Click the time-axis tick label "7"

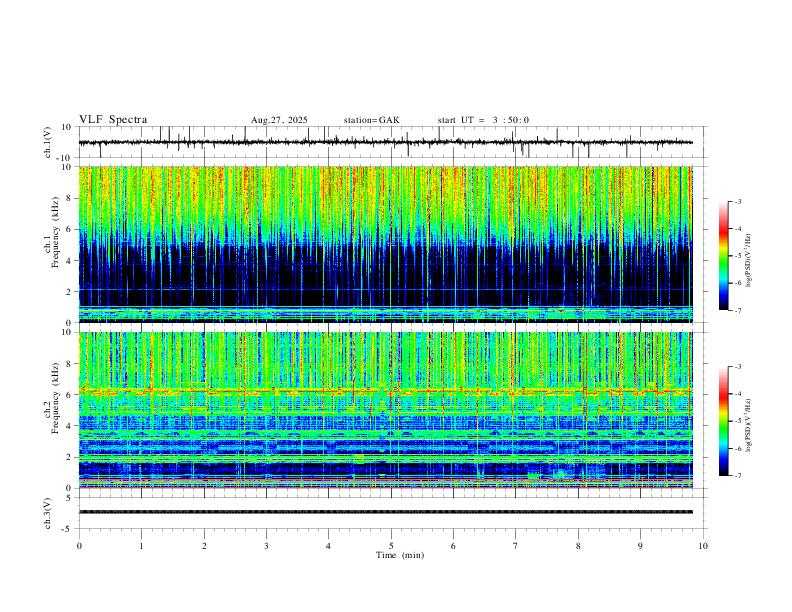click(516, 546)
